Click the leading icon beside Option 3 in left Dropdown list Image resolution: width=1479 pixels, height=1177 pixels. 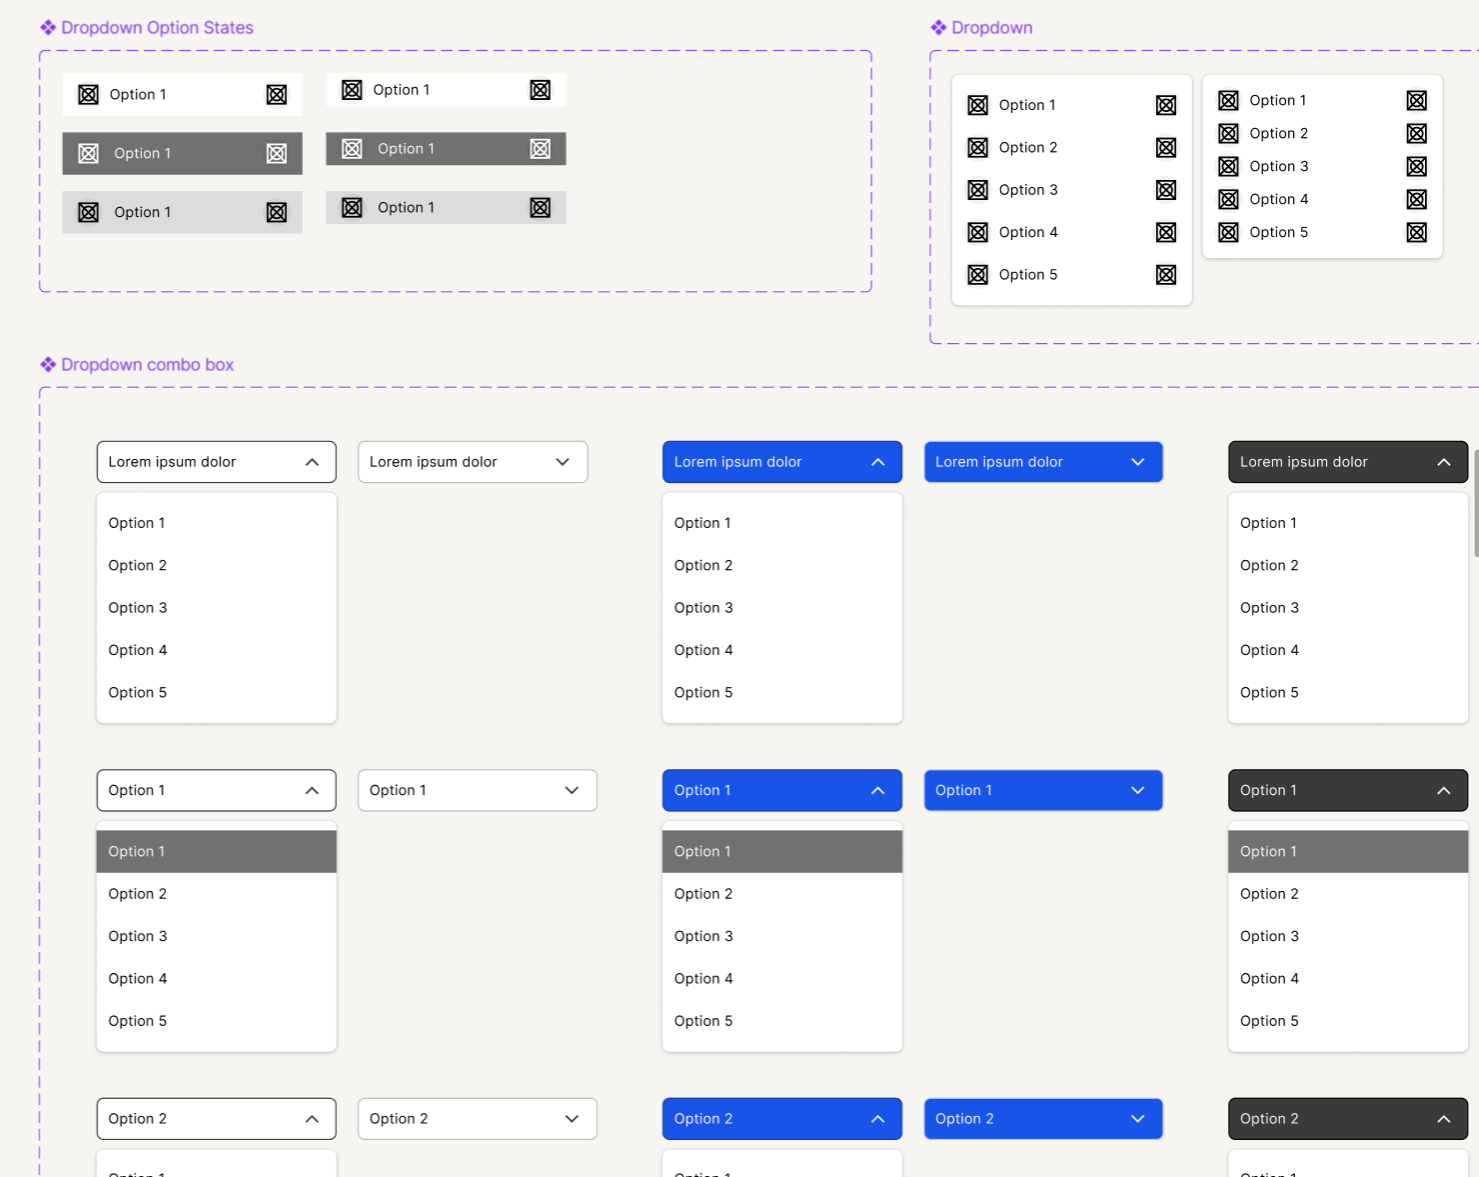point(977,189)
